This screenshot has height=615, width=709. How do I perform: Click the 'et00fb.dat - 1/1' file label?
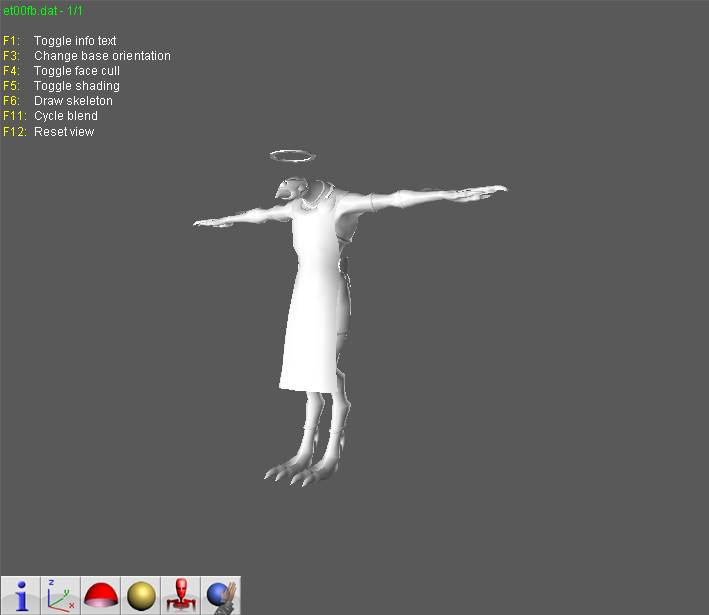[43, 11]
